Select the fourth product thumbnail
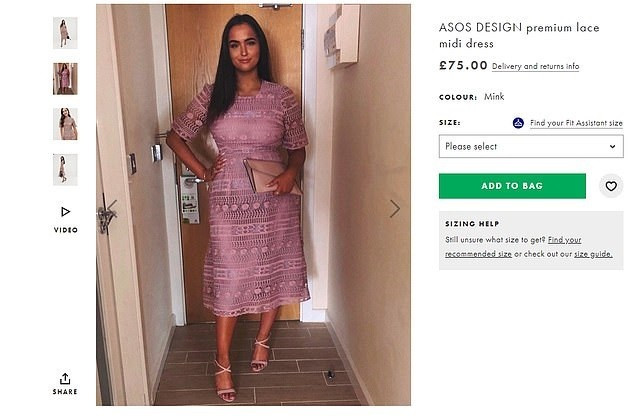Viewport: 634px width, 416px height. pyautogui.click(x=65, y=169)
